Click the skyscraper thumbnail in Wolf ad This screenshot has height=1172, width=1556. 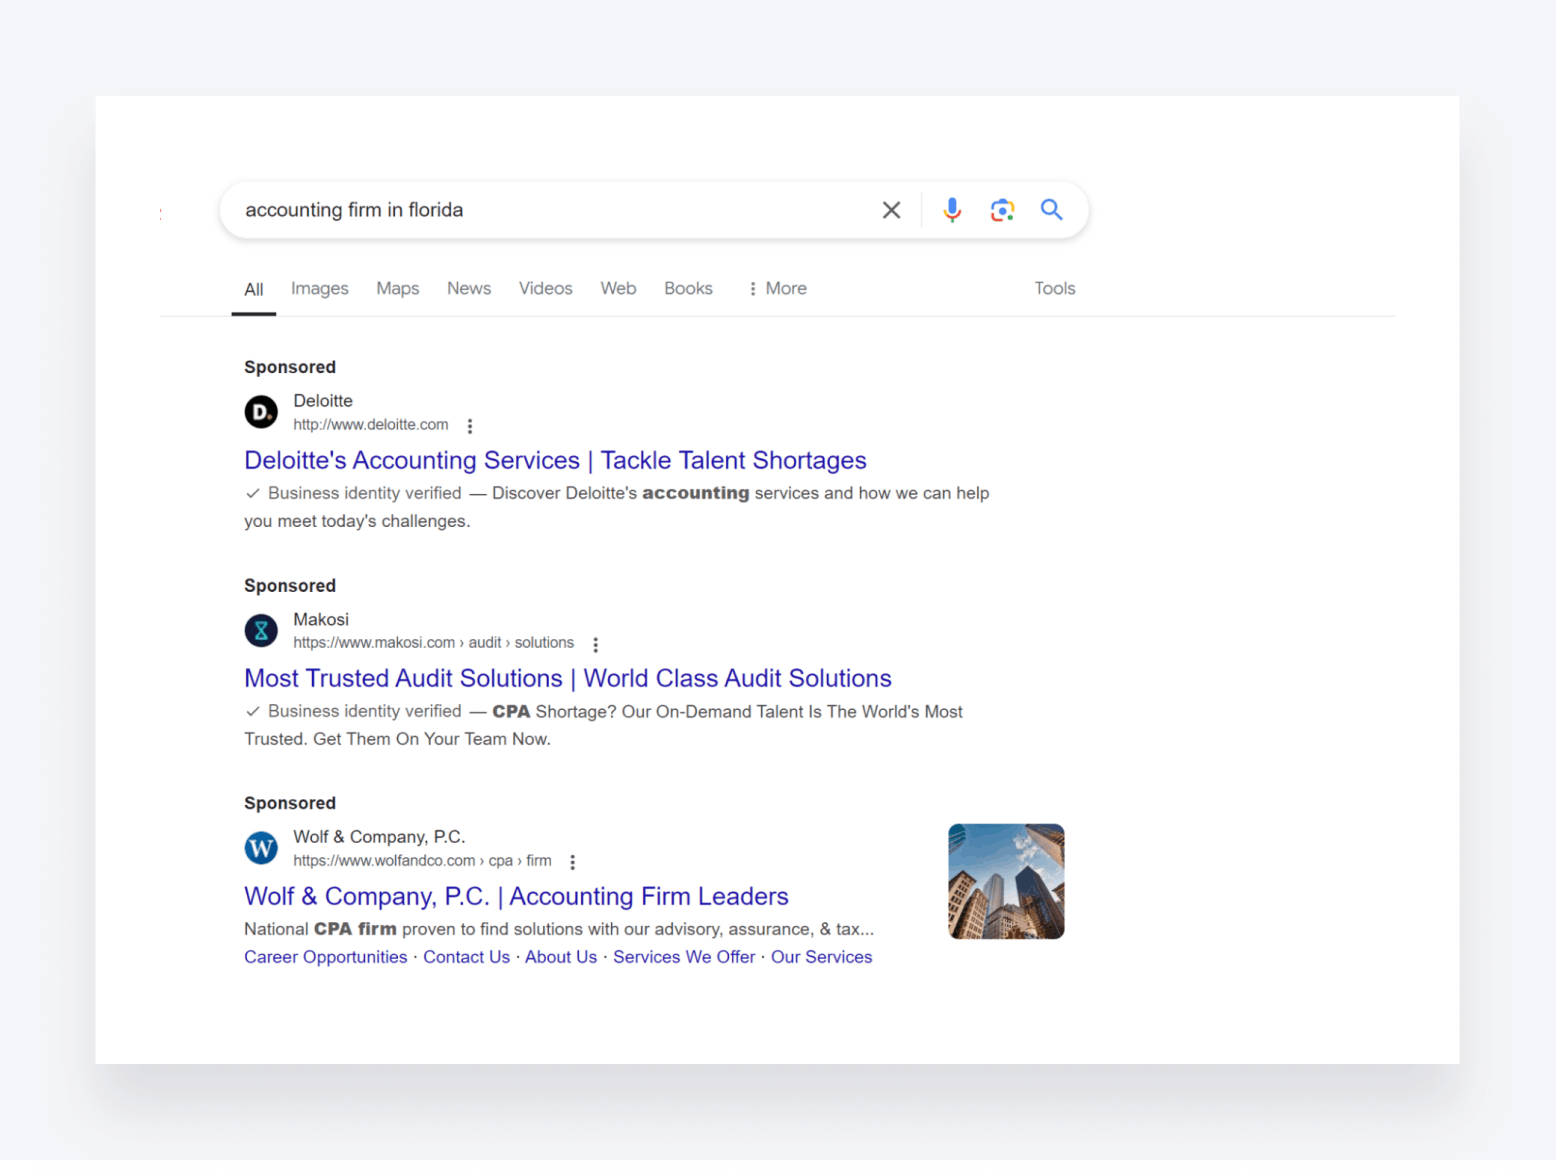click(1006, 882)
